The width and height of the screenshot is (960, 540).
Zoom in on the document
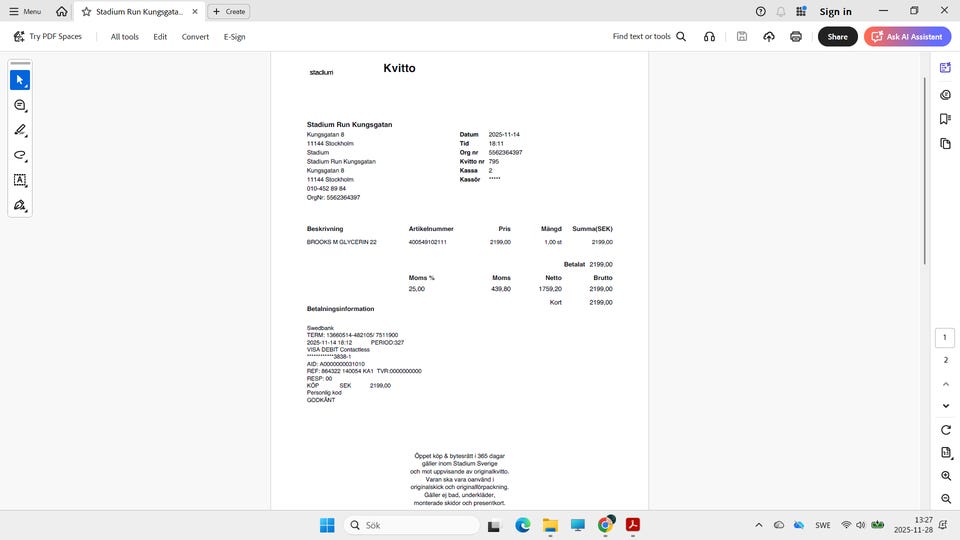pos(946,476)
